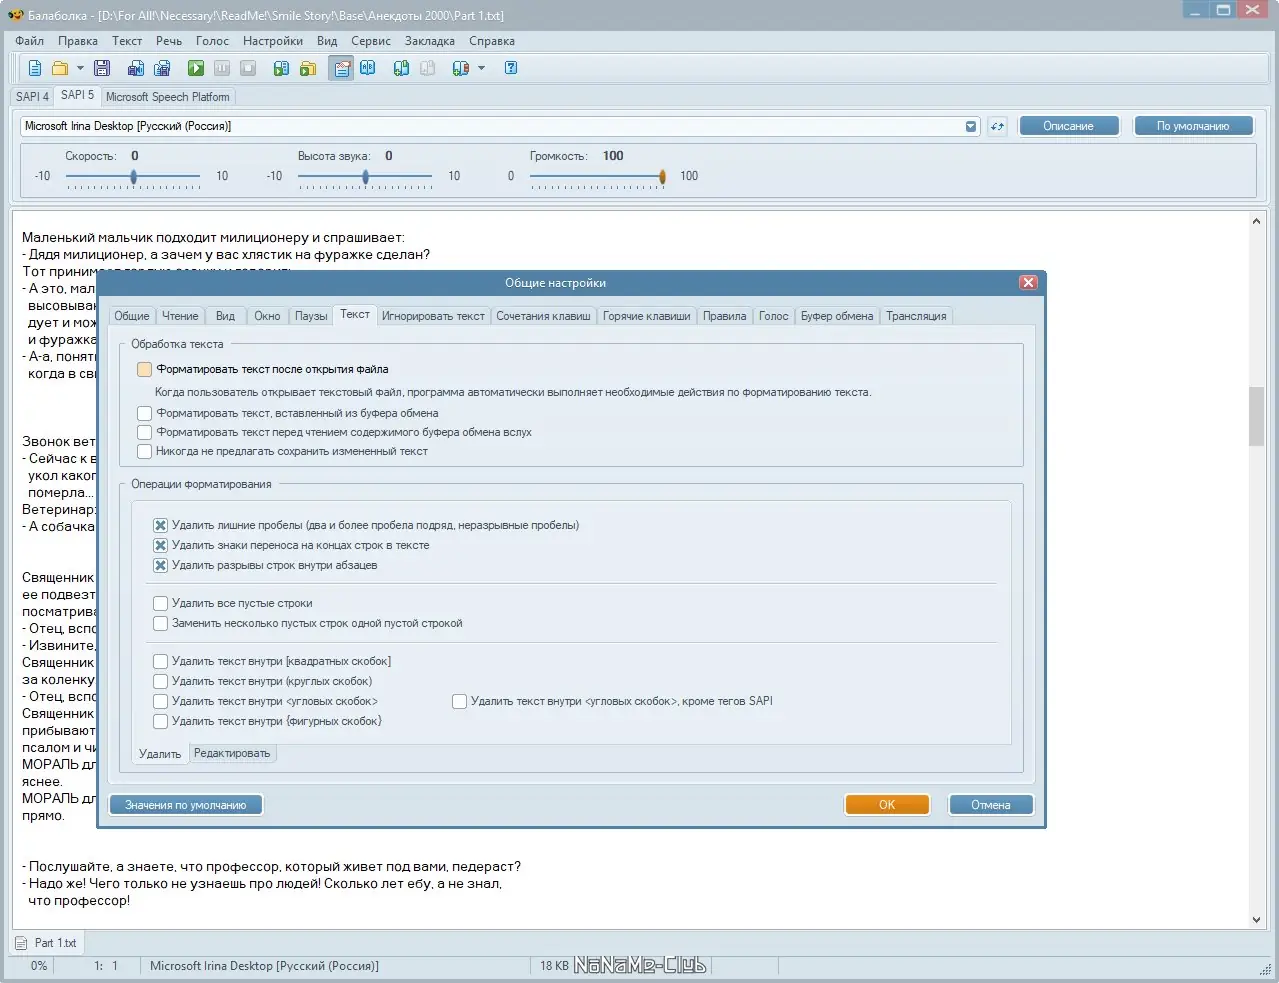Check the option keeping SAPI tags in angle brackets

460,701
